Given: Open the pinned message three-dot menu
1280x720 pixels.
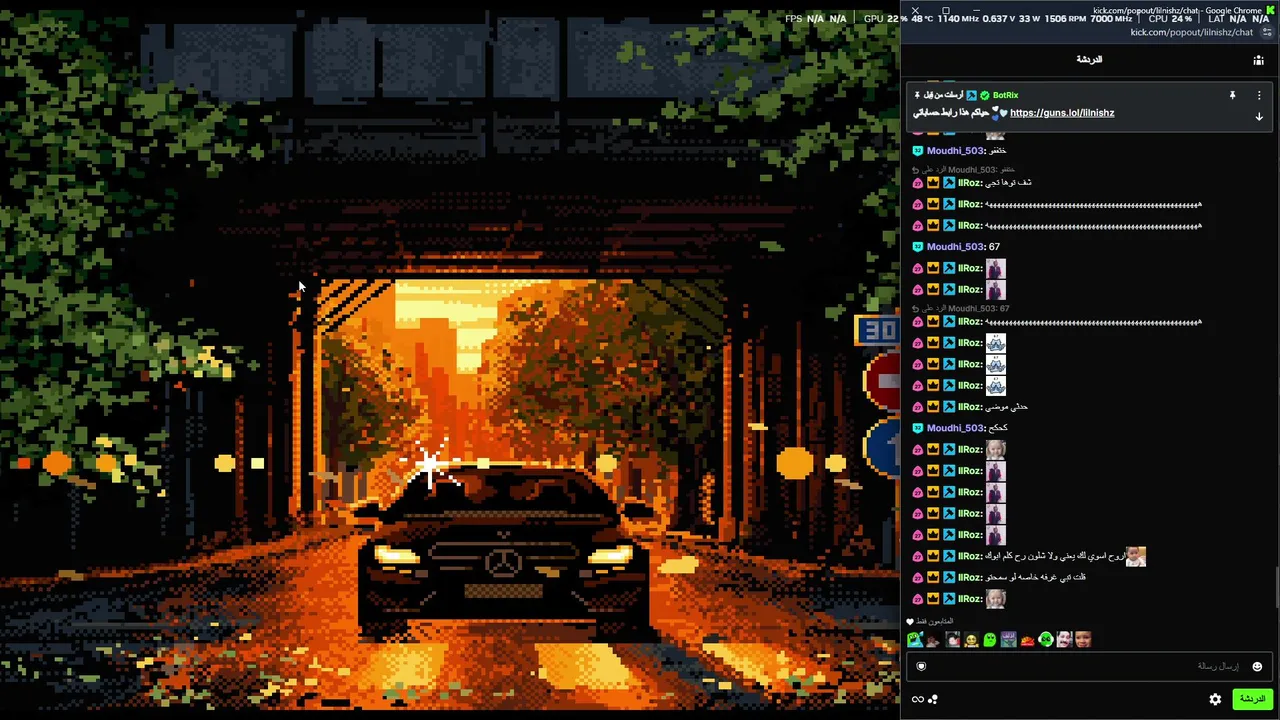Looking at the screenshot, I should click(1259, 95).
